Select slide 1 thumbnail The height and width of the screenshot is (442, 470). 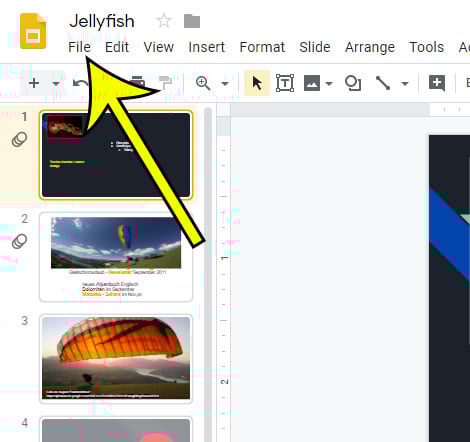tap(116, 155)
